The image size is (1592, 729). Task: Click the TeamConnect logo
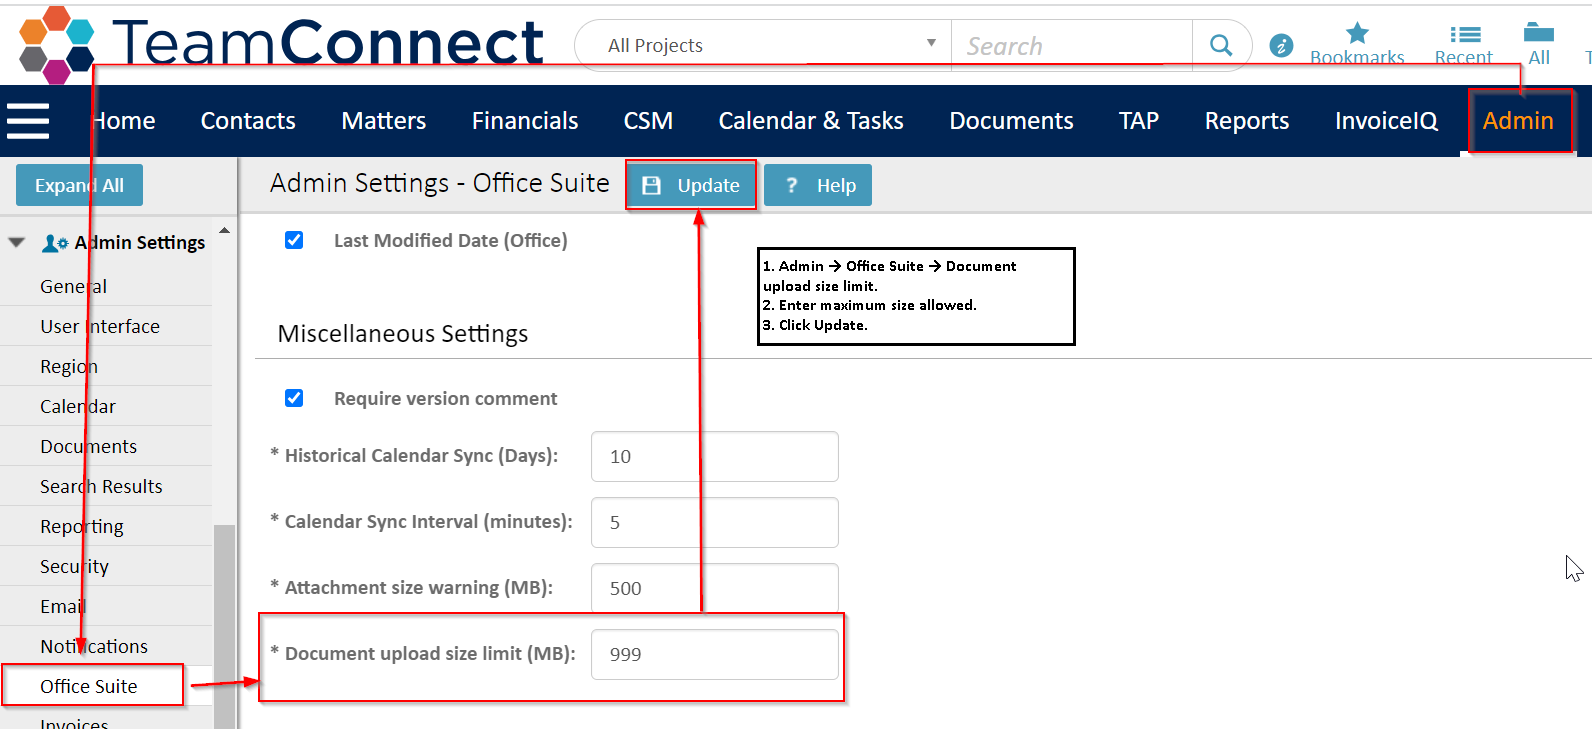pyautogui.click(x=280, y=43)
